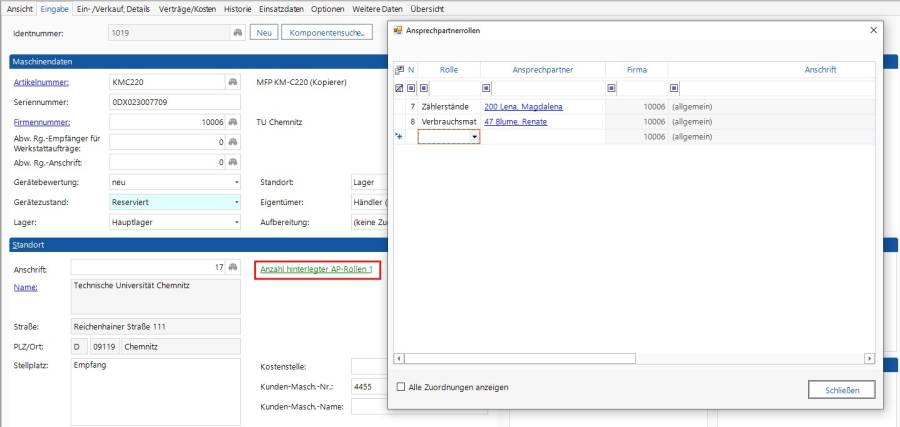Click binoculars icon in Firmennummer field
This screenshot has height=427, width=900.
pos(233,122)
